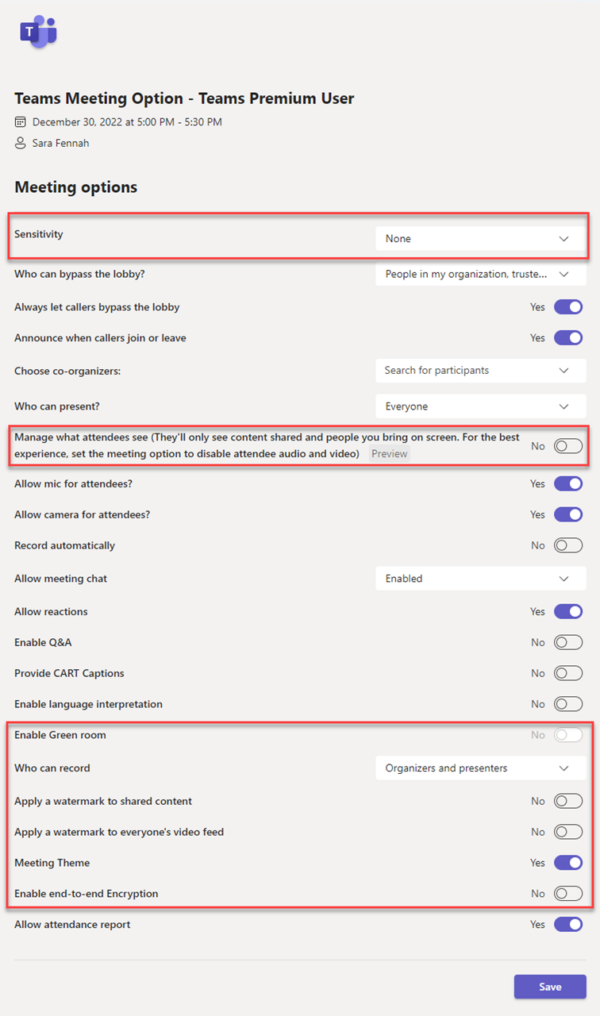This screenshot has height=1016, width=600.
Task: Click the calendar icon beside the meeting date
Action: [19, 120]
